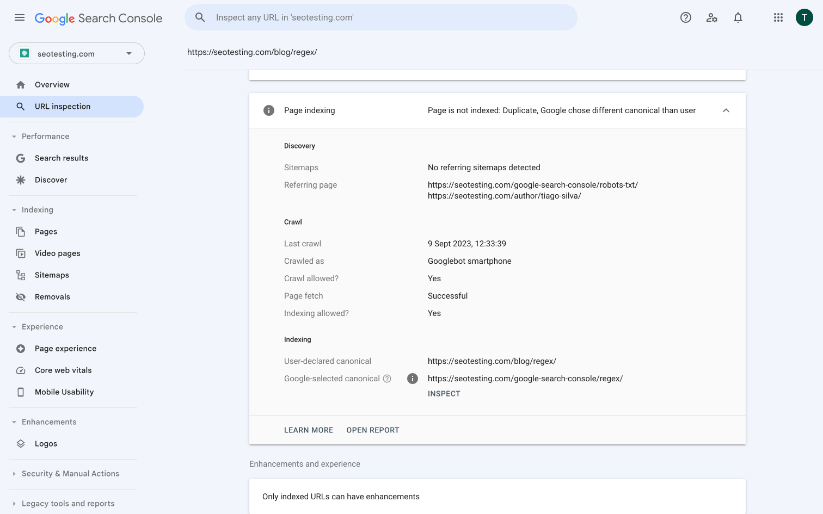Click the Video pages icon
823x514 pixels.
coord(20,254)
